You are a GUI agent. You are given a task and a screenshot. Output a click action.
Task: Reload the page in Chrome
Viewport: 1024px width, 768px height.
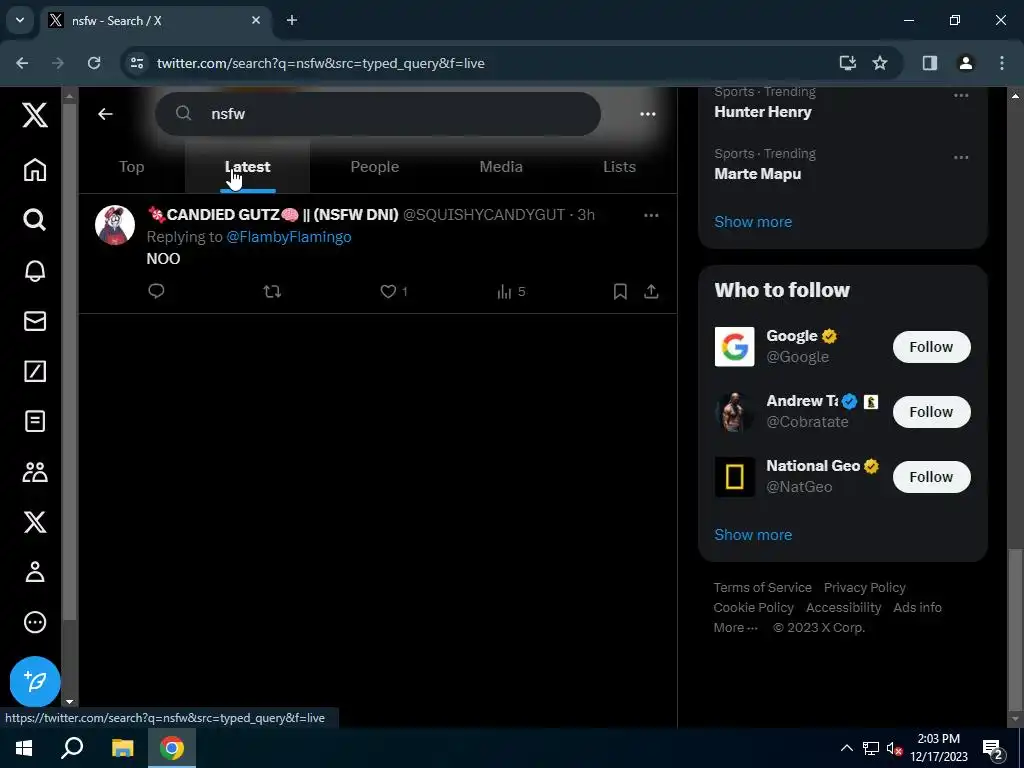coord(94,63)
